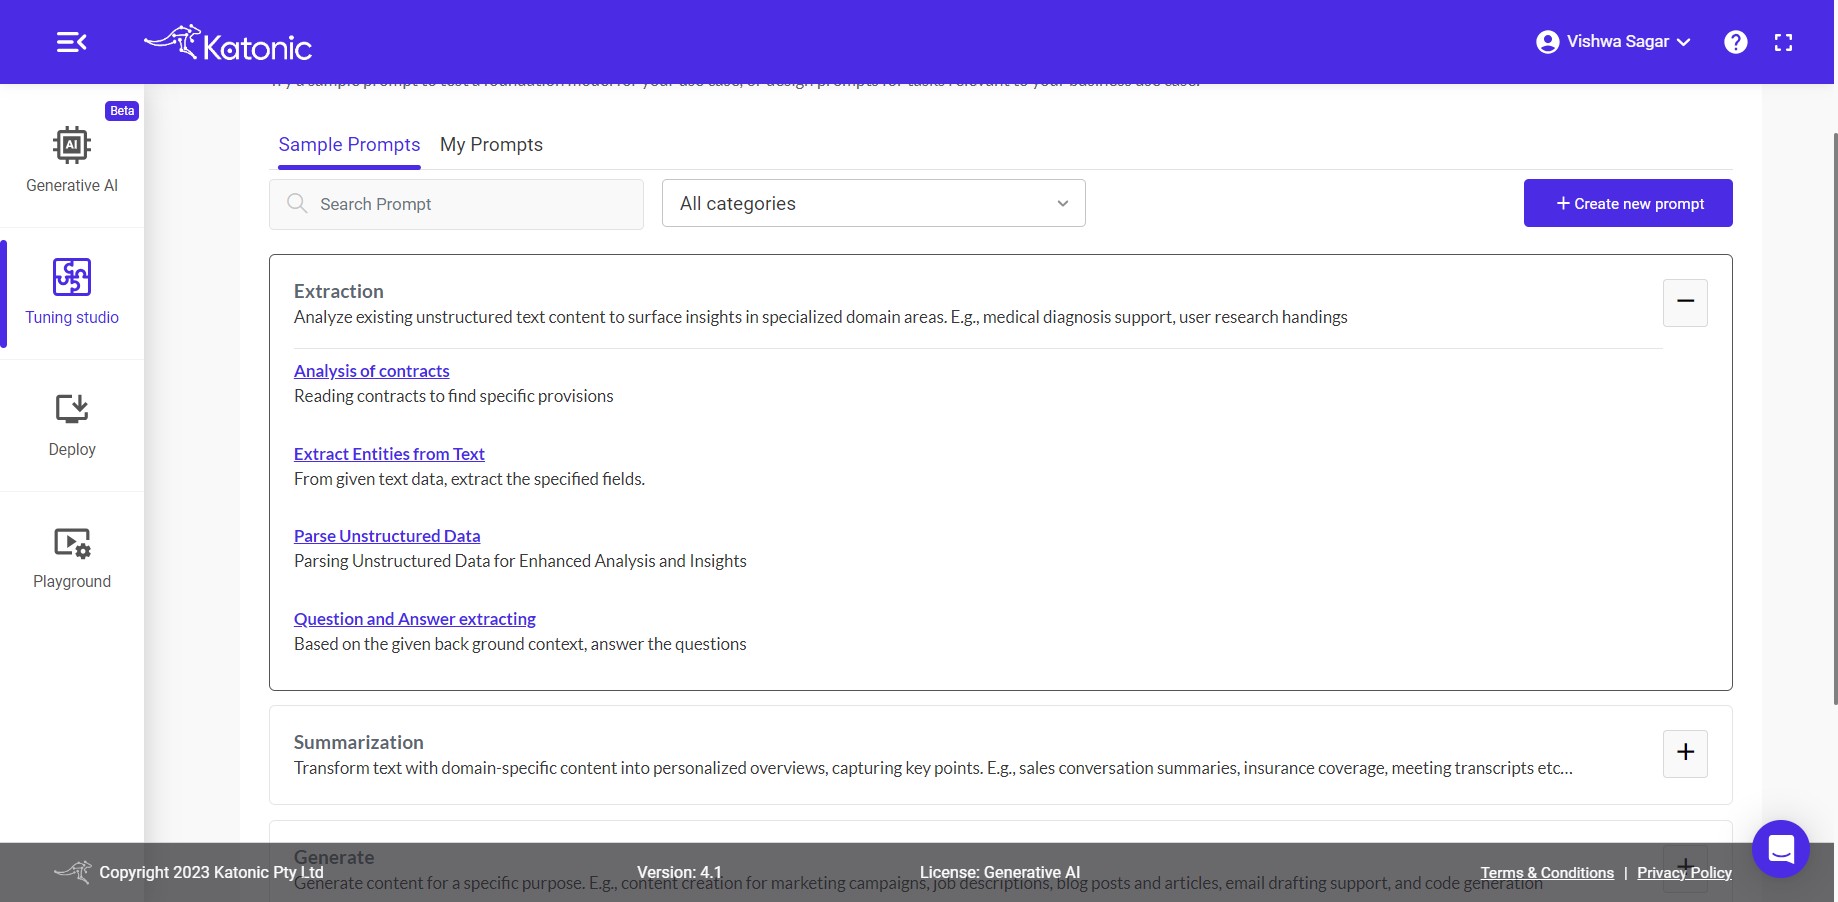Screen dimensions: 1838x902
Task: Toggle fullscreen mode icon
Action: (1783, 42)
